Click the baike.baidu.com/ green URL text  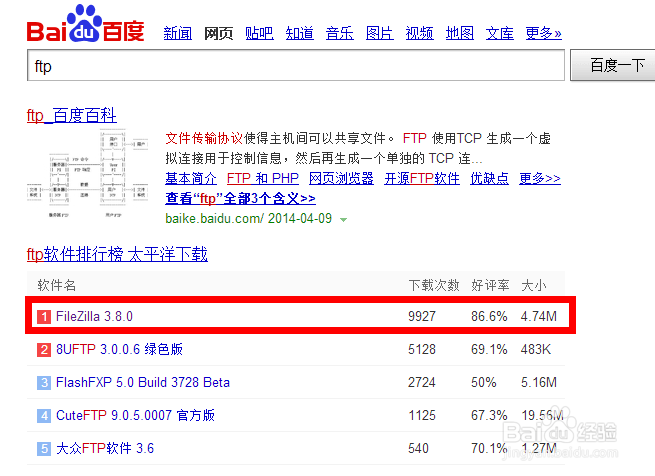coord(214,218)
